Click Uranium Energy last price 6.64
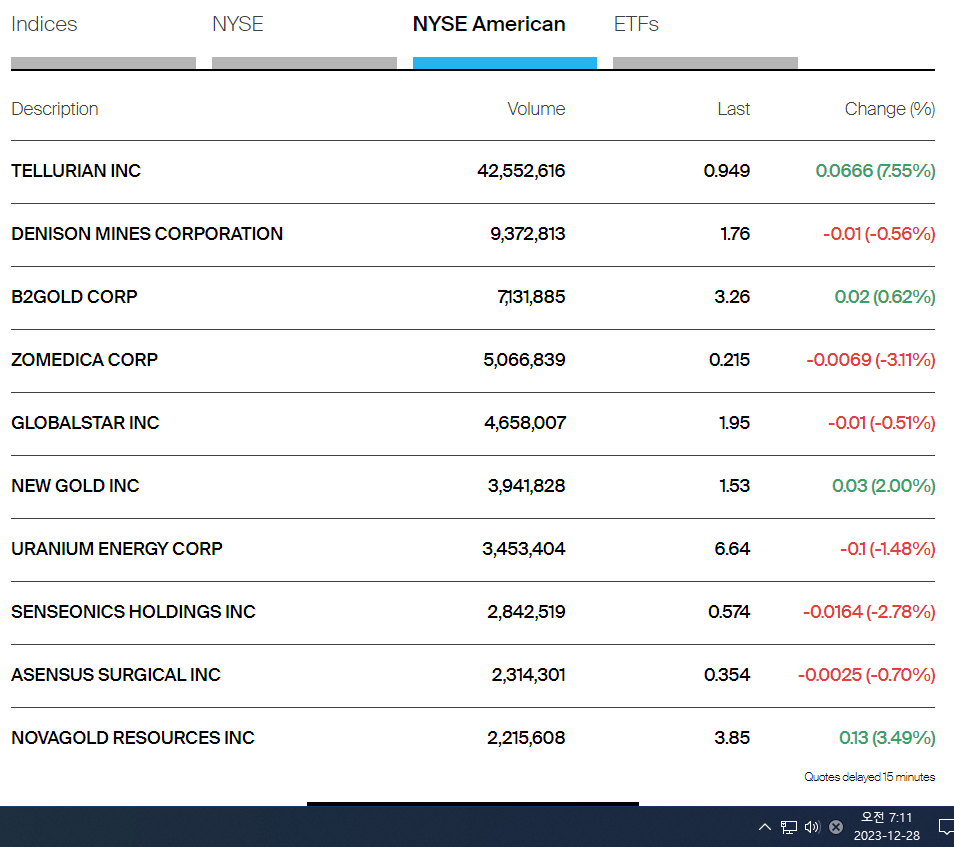The width and height of the screenshot is (954, 847). tap(732, 549)
